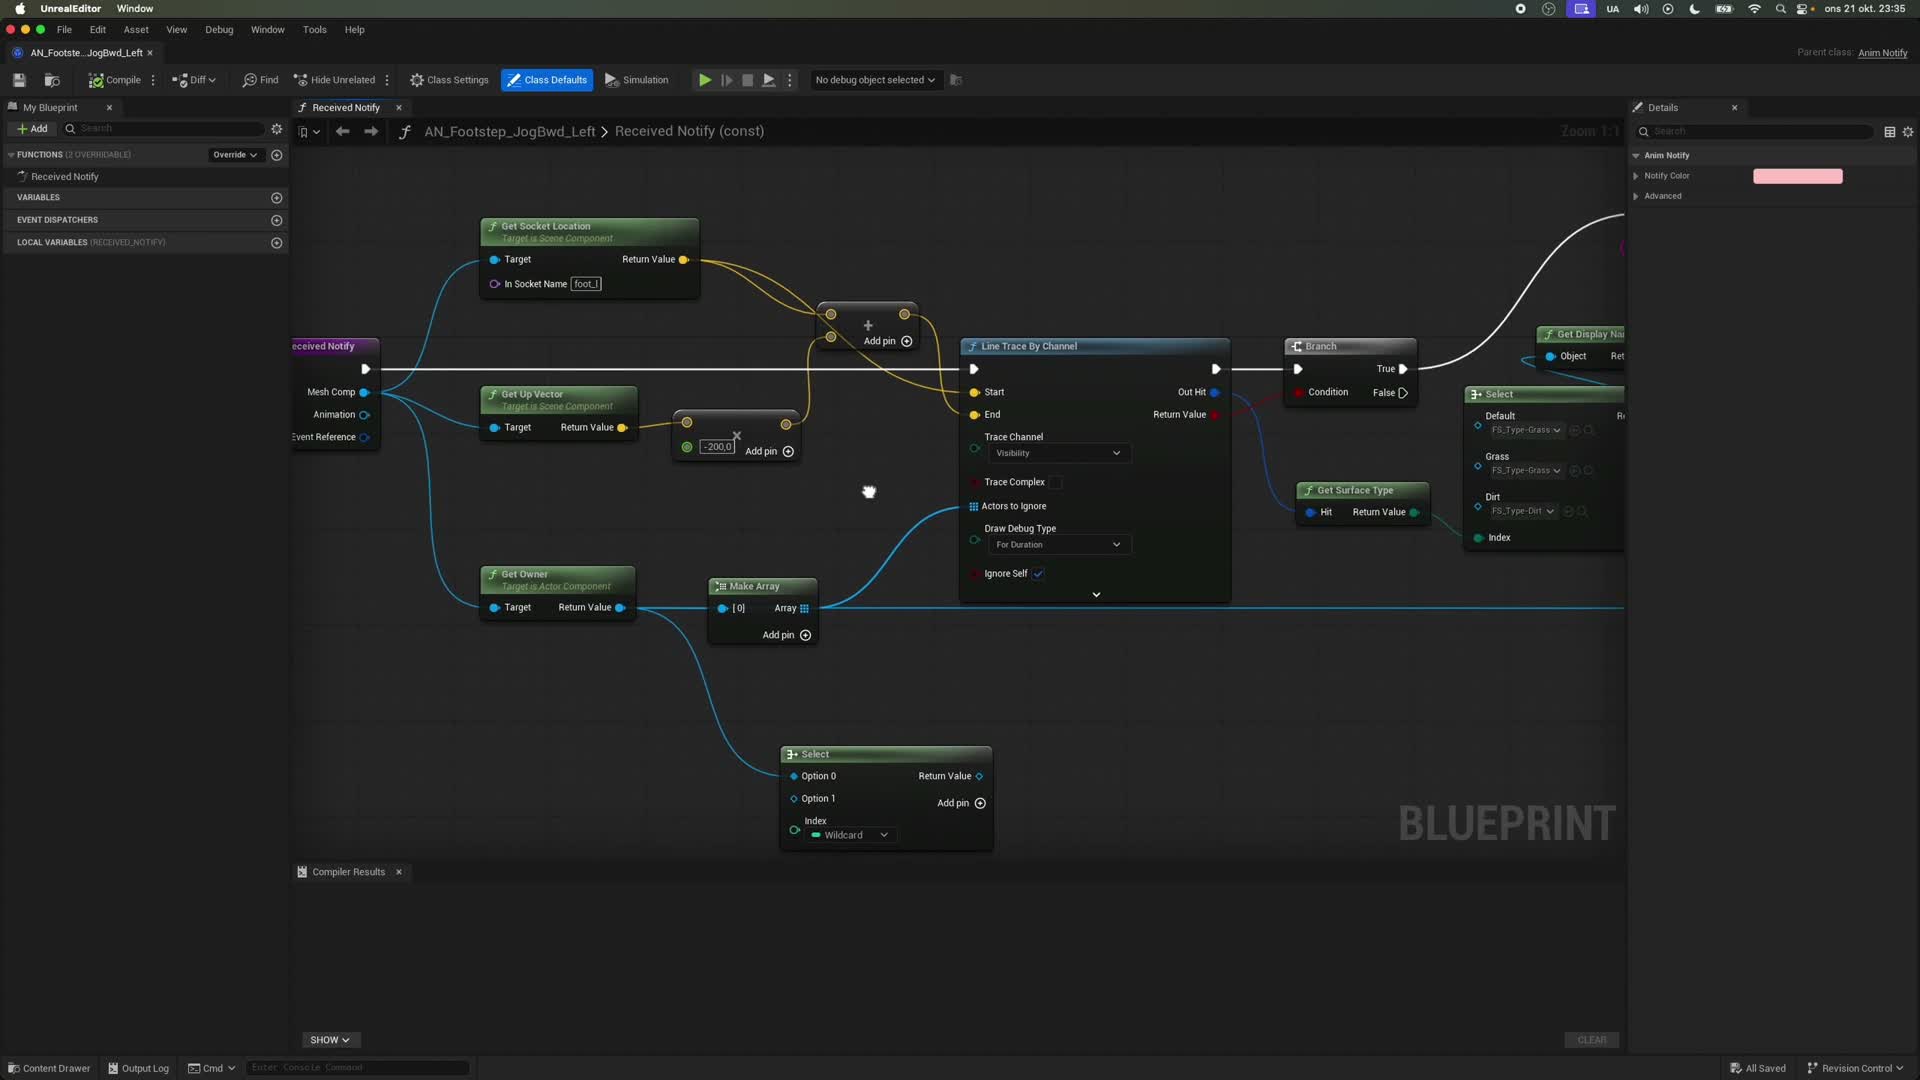Click the Compile blueprint icon
Viewport: 1920px width, 1080px height.
pos(96,80)
